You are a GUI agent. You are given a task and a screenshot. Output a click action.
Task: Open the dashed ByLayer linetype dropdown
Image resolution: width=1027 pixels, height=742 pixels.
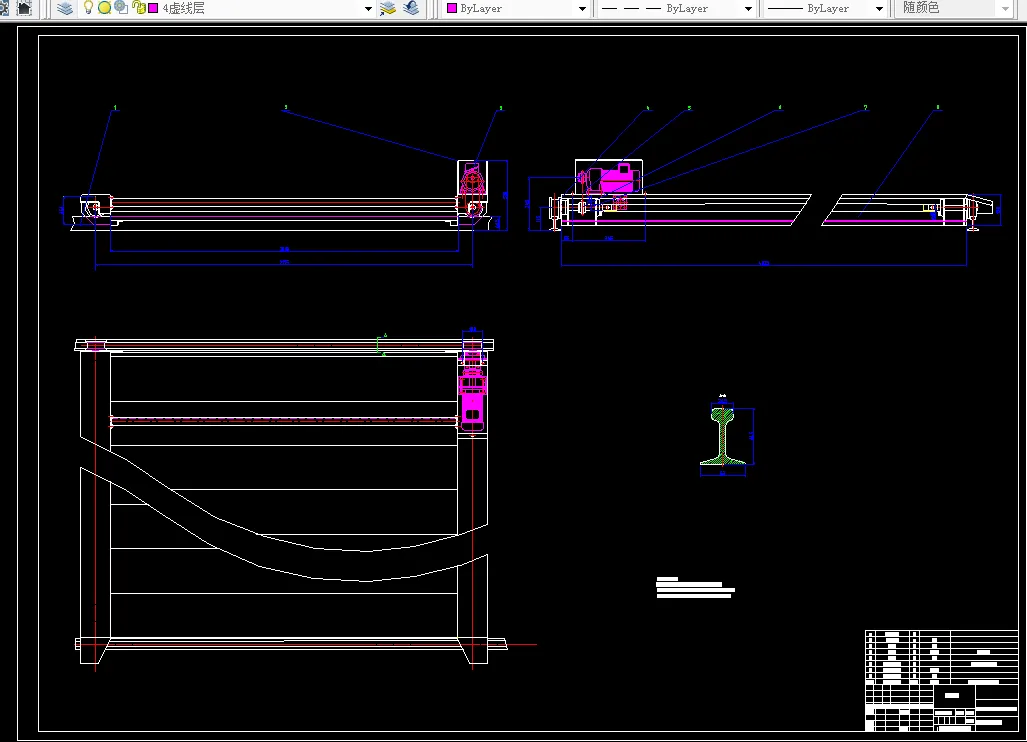tap(748, 9)
